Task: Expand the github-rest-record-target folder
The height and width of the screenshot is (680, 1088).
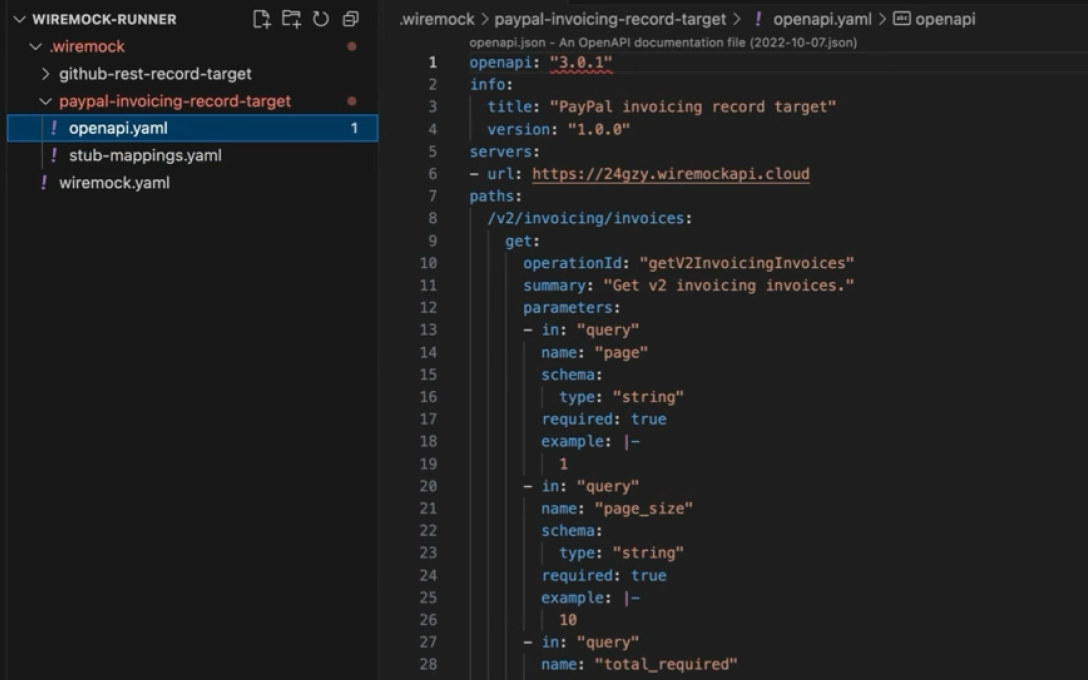Action: [46, 74]
